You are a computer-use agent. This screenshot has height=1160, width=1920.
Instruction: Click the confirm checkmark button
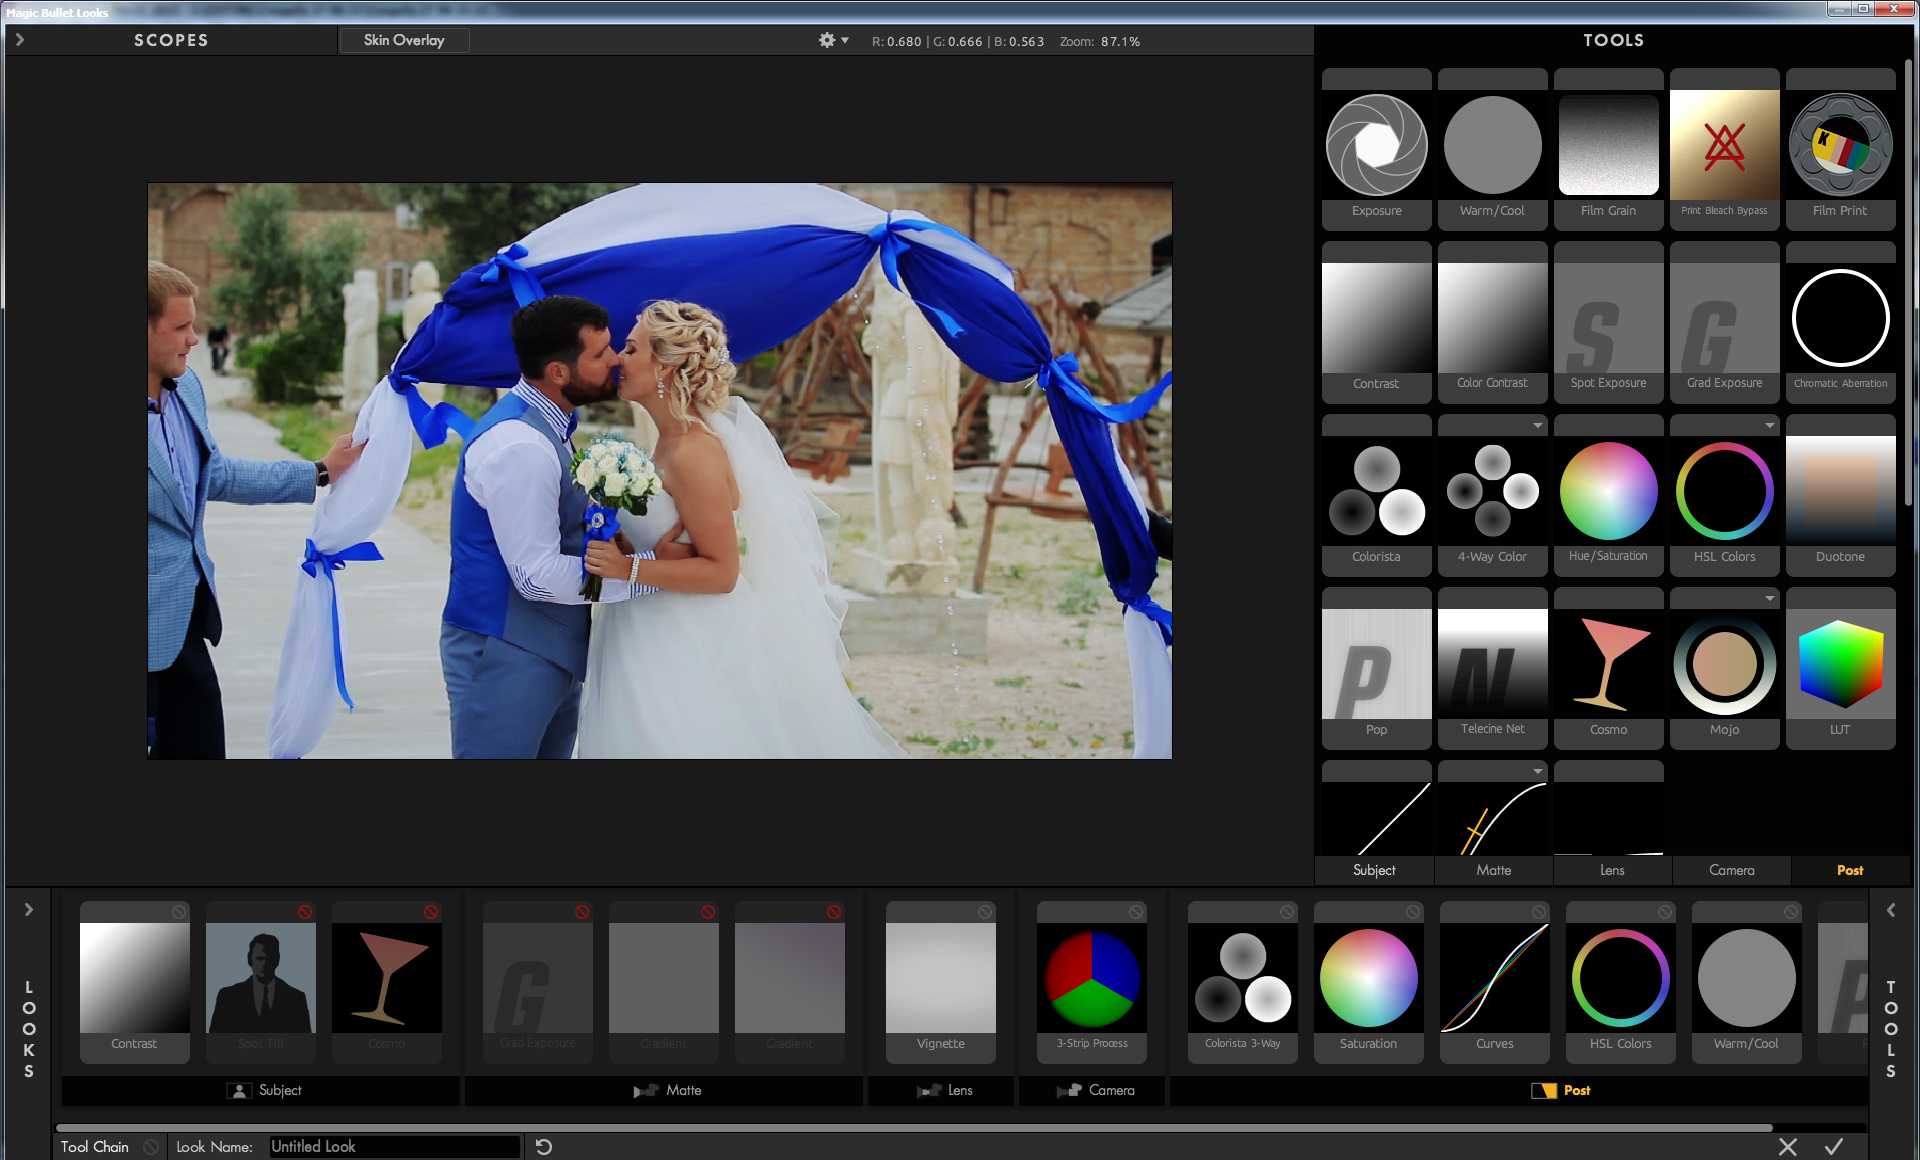1834,1146
